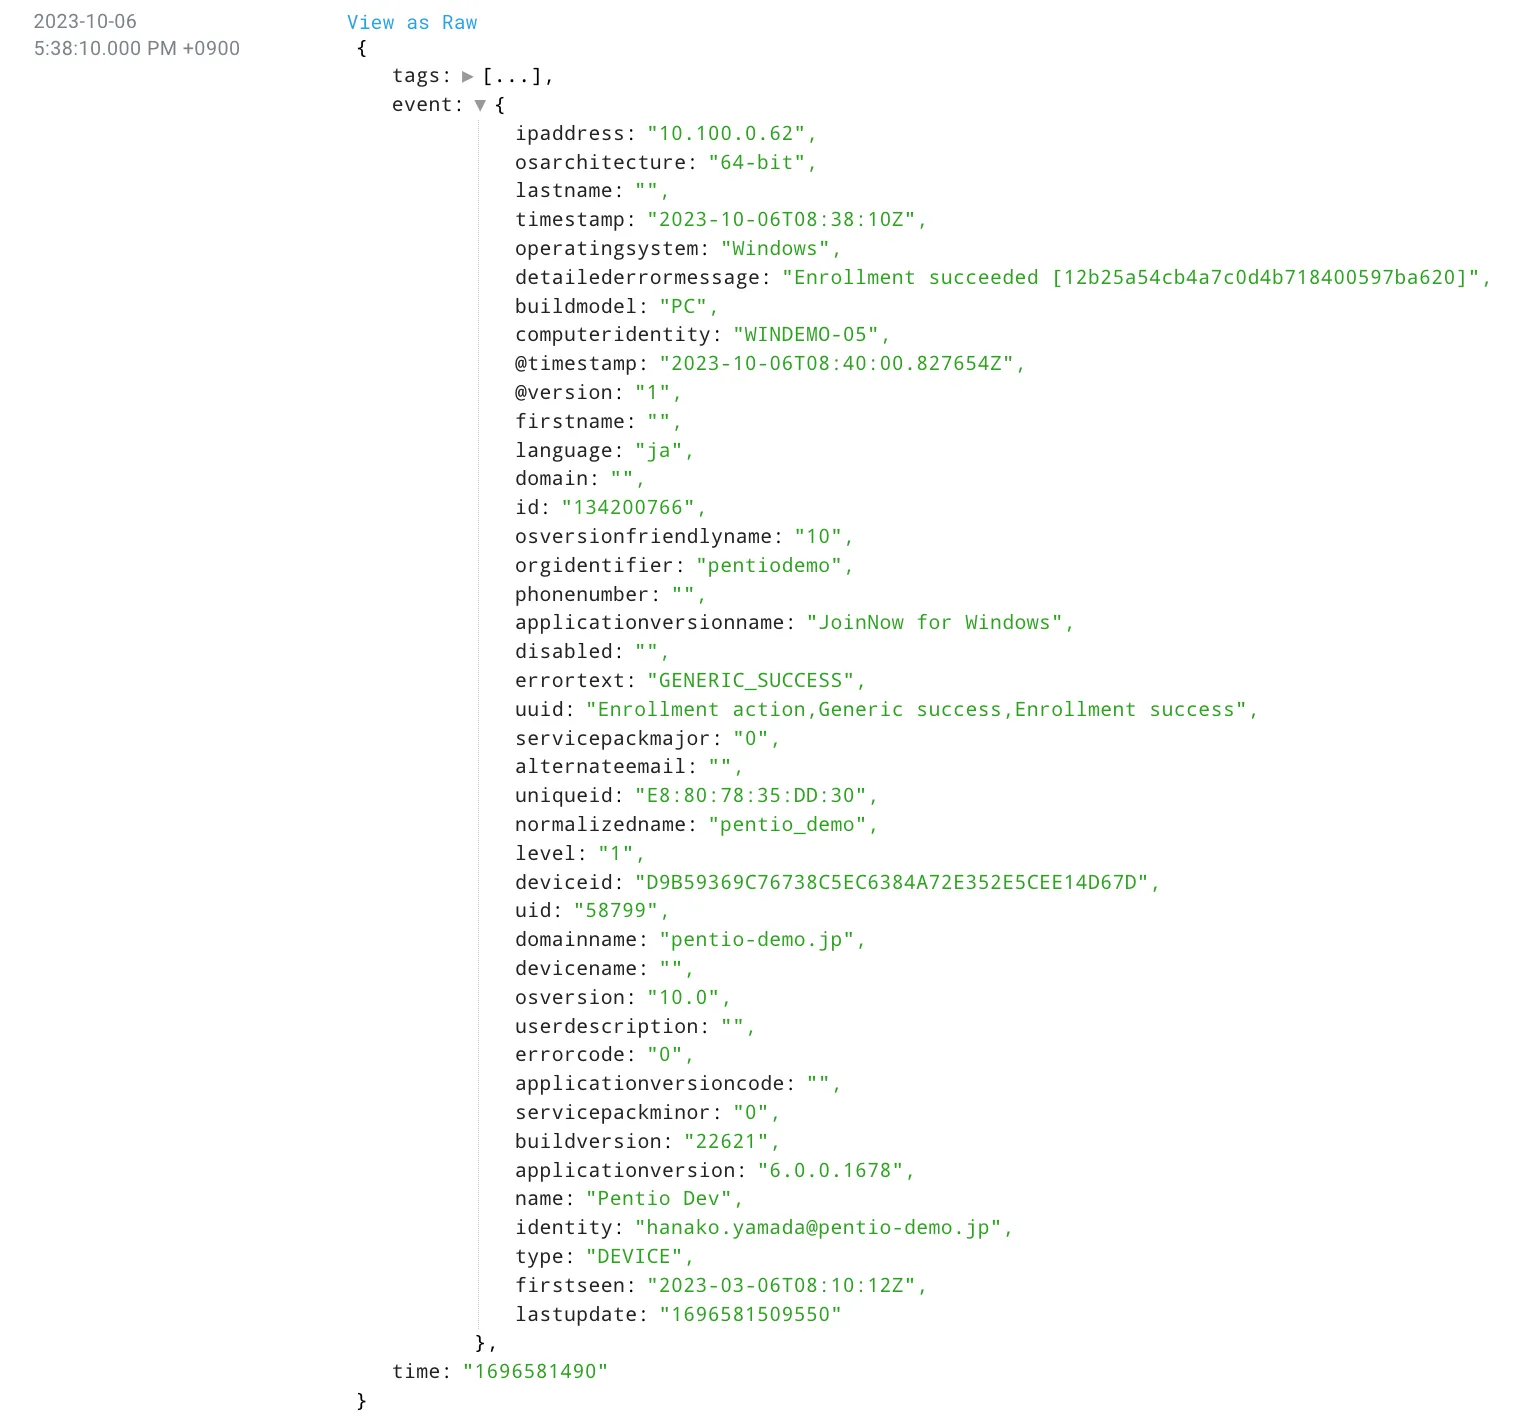
Task: Select the computeridentity value WINDEMO-05
Action: click(x=810, y=335)
